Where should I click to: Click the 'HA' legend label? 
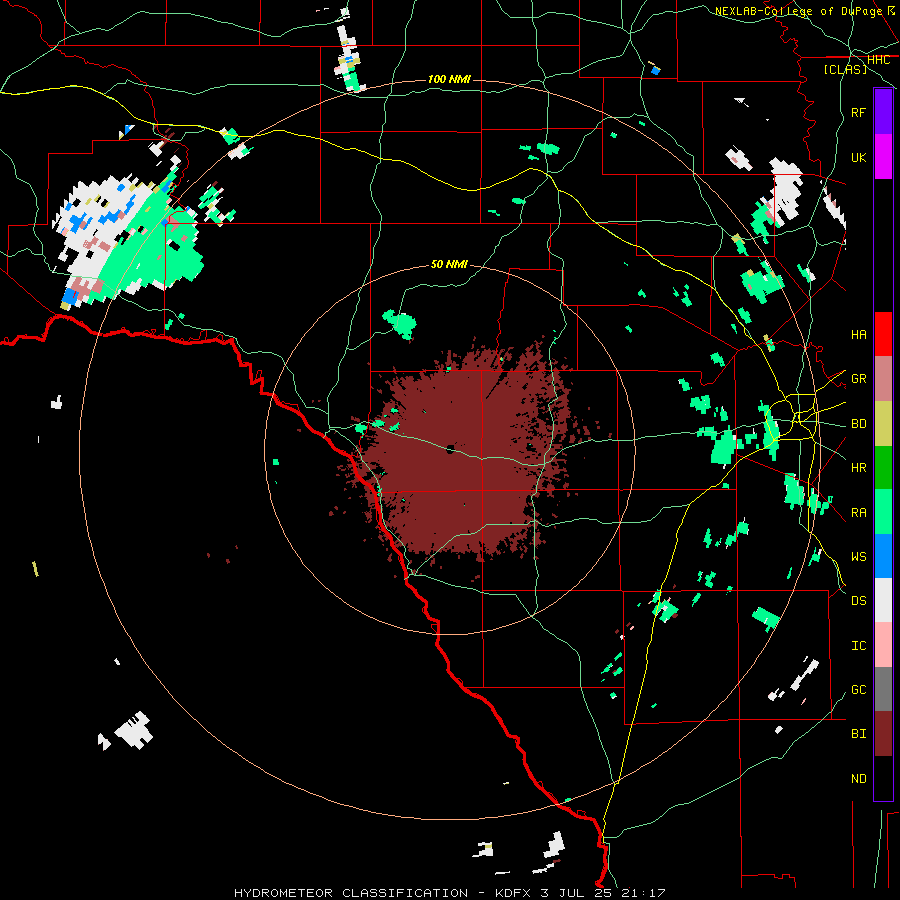click(858, 334)
